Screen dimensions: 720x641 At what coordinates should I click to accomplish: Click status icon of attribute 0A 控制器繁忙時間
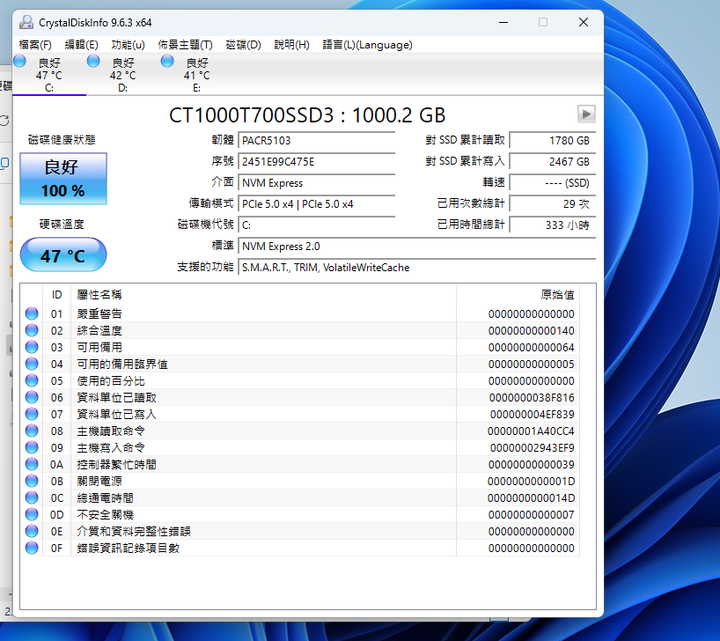[32, 464]
